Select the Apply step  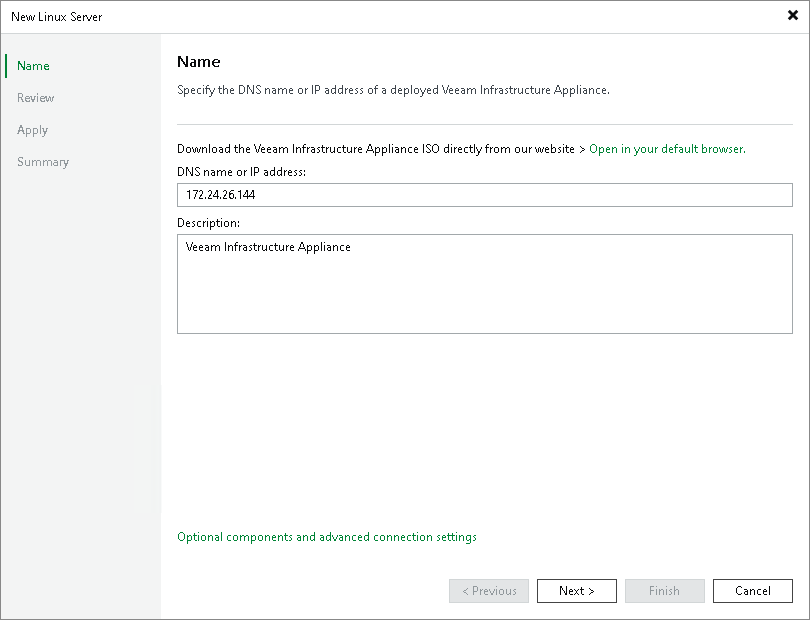(x=32, y=129)
